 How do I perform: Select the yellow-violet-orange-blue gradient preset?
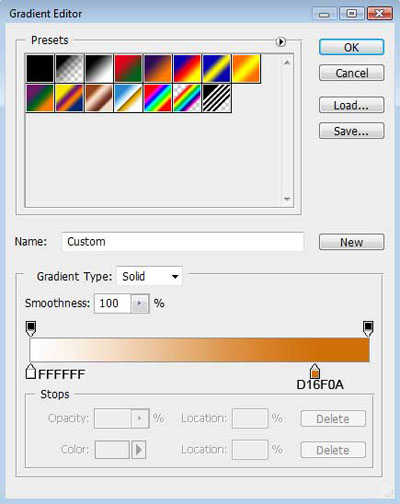(x=69, y=98)
